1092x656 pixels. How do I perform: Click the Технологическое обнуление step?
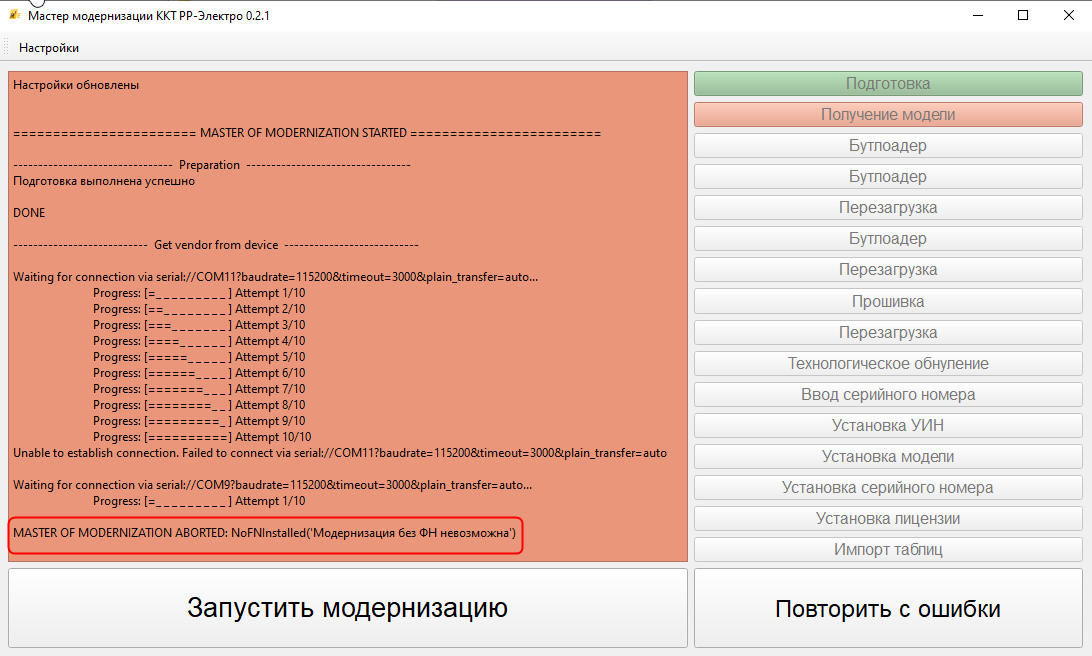coord(888,363)
